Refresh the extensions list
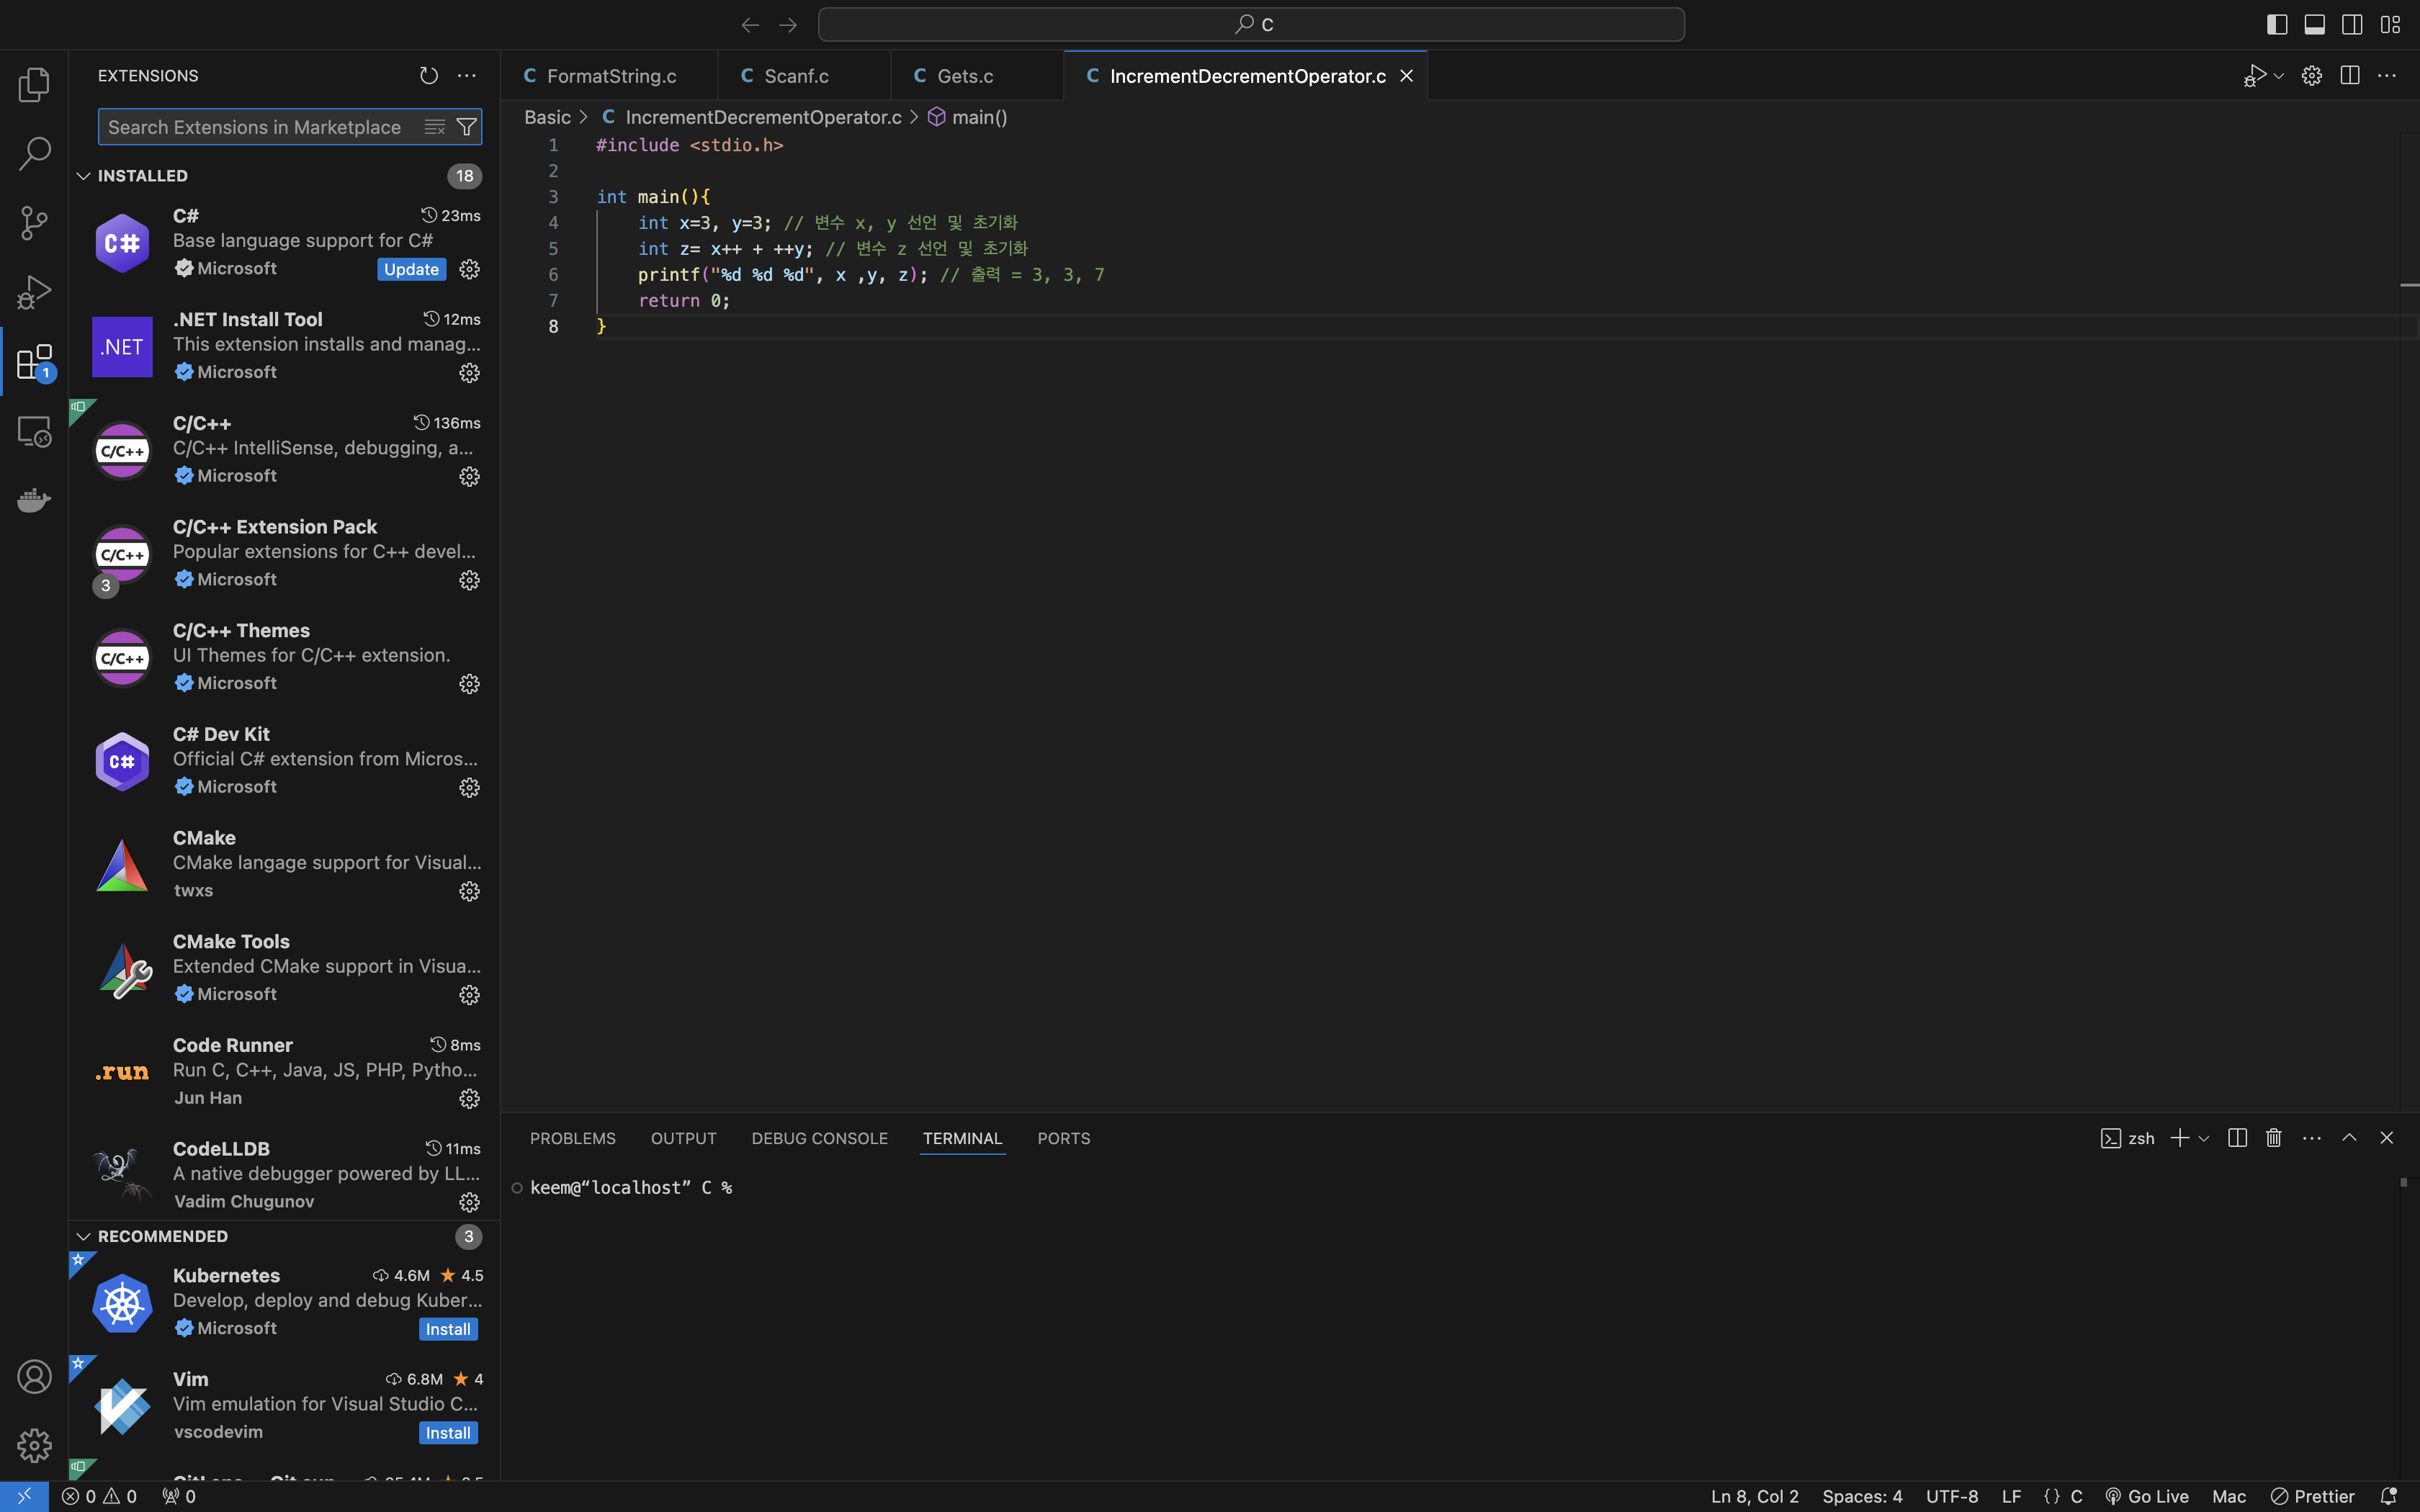Viewport: 2420px width, 1512px height. coord(429,76)
